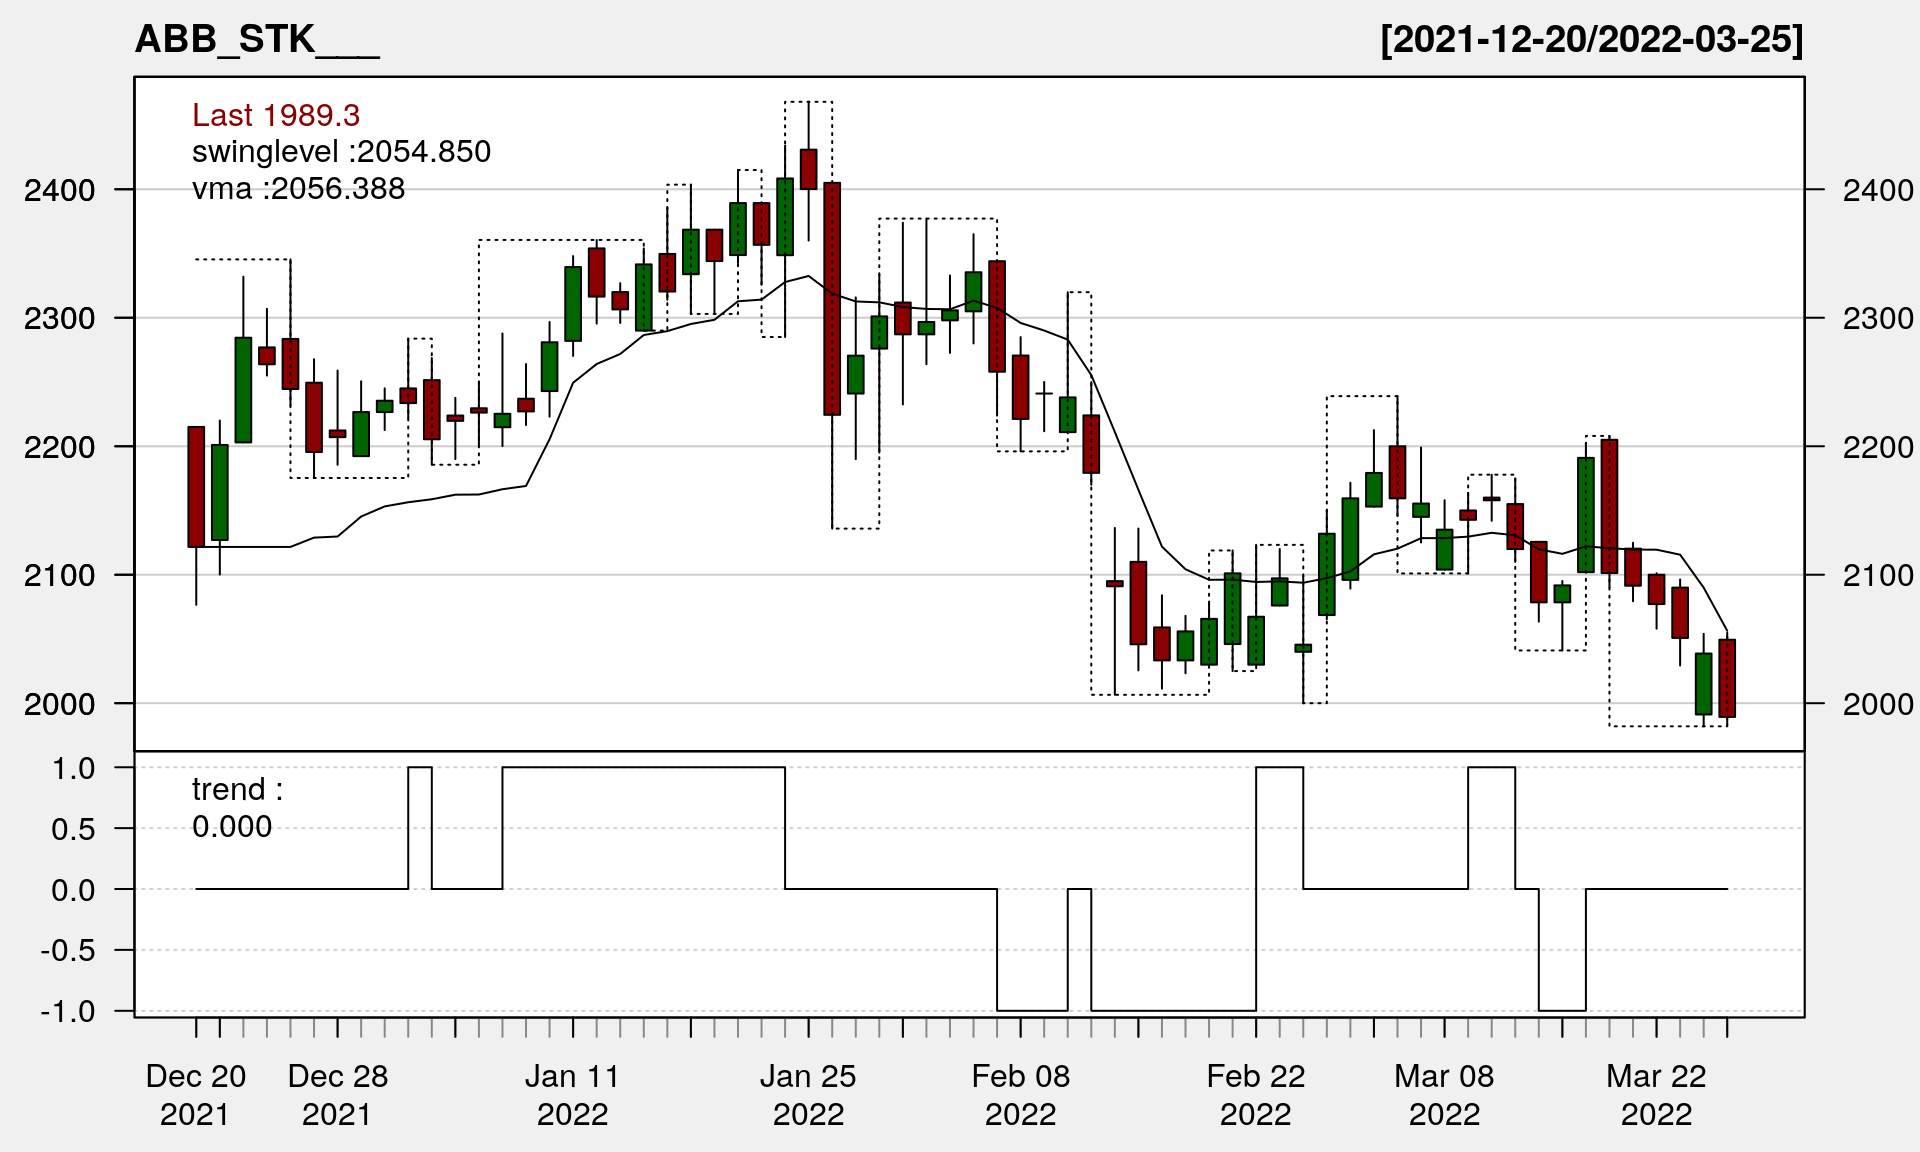This screenshot has height=1152, width=1920.
Task: Click the ABB_STK chart title
Action: click(x=257, y=39)
